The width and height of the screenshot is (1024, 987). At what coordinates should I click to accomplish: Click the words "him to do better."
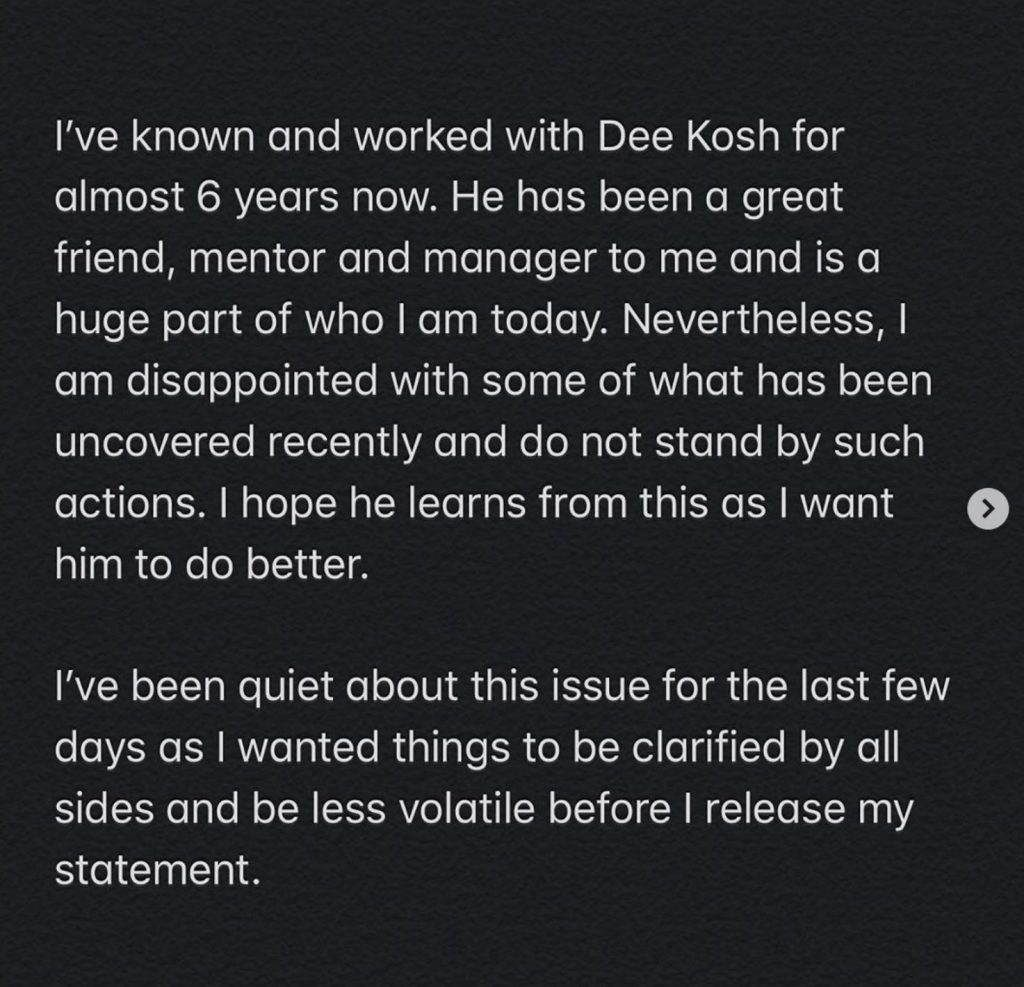pos(212,564)
